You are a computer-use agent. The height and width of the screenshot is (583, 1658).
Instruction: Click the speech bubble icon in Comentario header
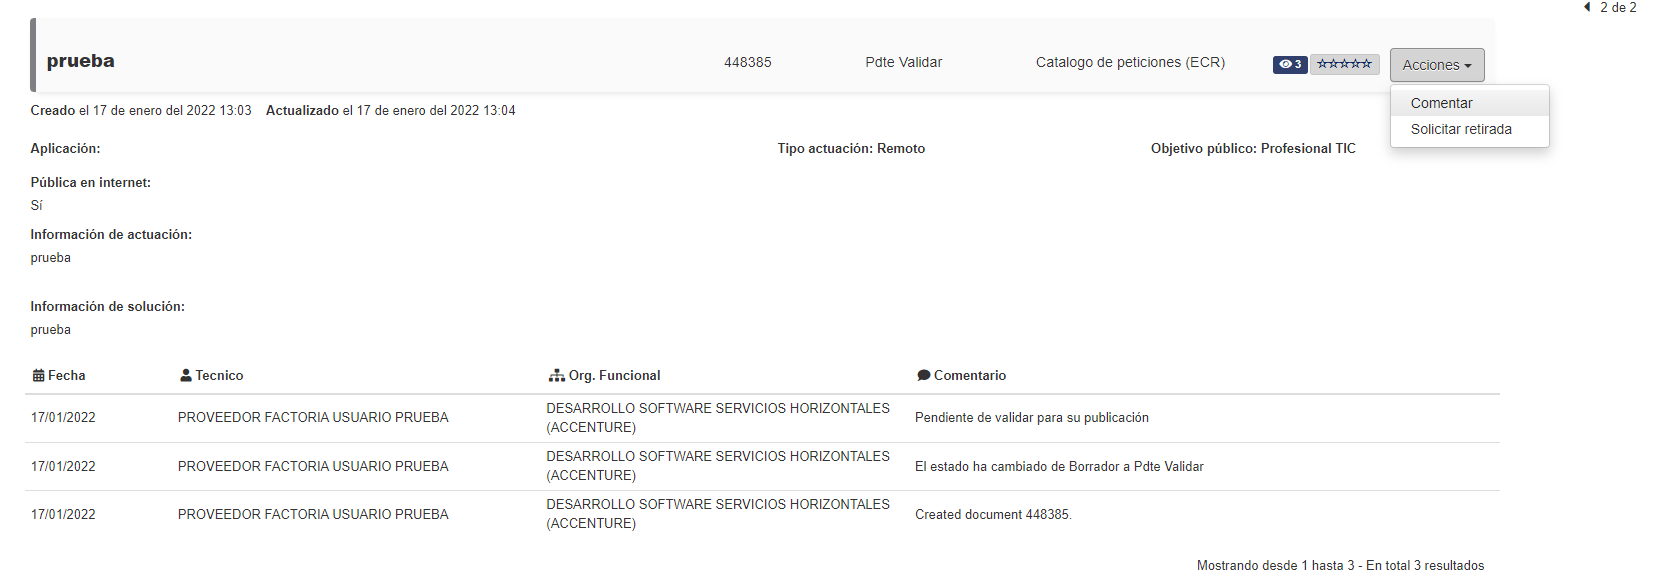923,375
